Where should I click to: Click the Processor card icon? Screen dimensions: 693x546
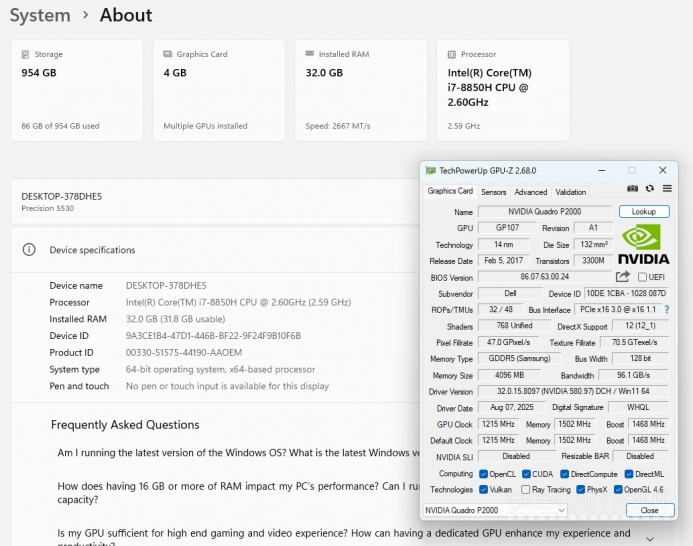click(x=452, y=54)
